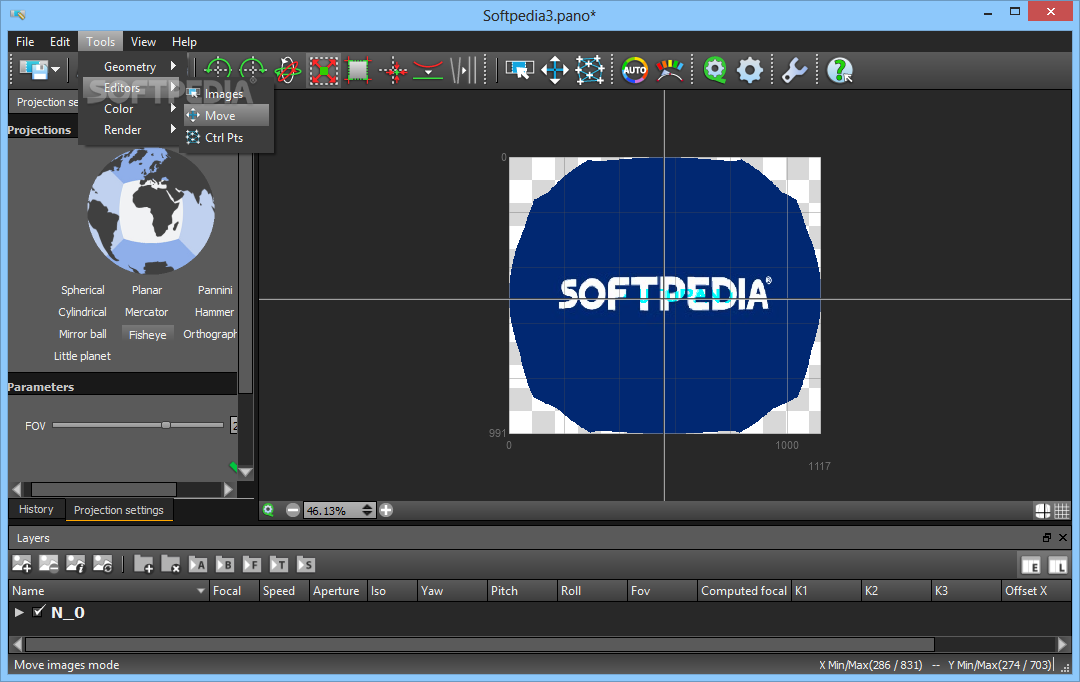Expand the Geometry submenu
This screenshot has height=682, width=1080.
[x=131, y=67]
